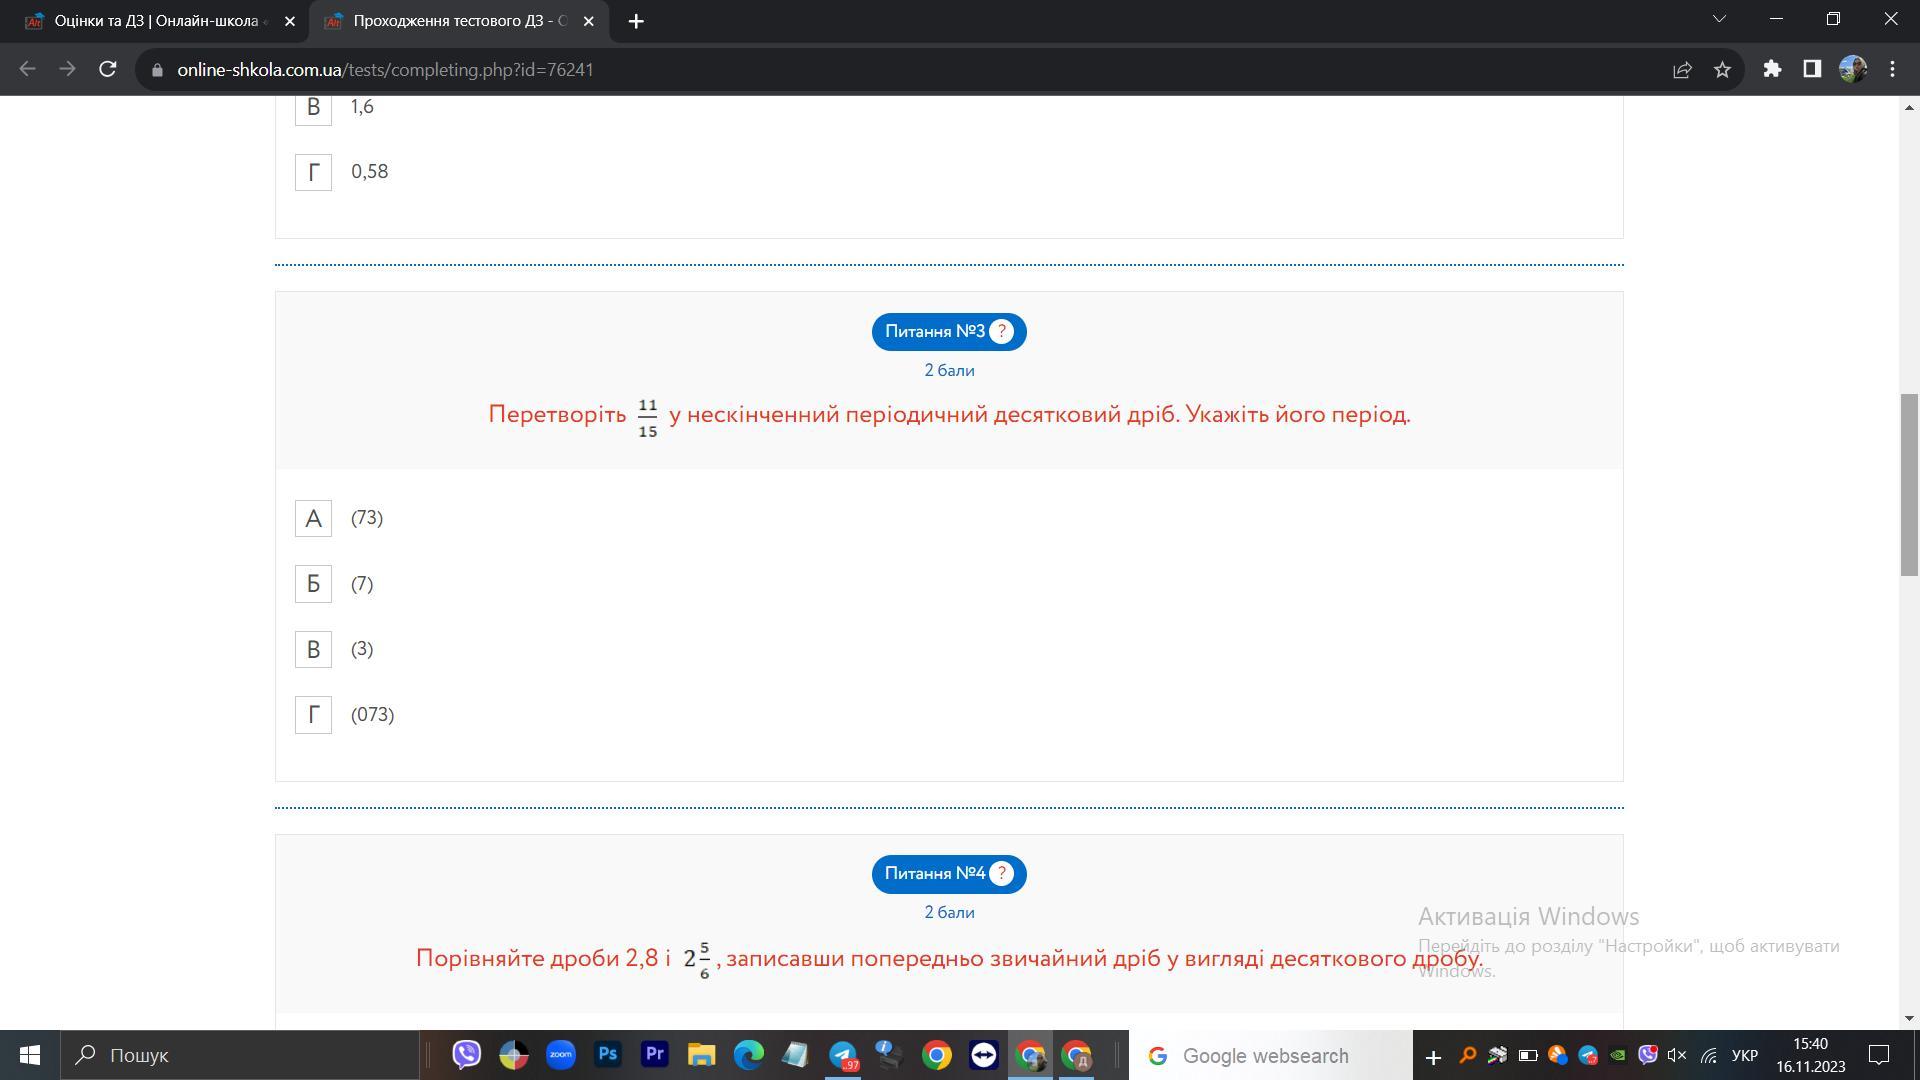Click the Питання №3 badge
The height and width of the screenshot is (1080, 1920).
click(935, 332)
